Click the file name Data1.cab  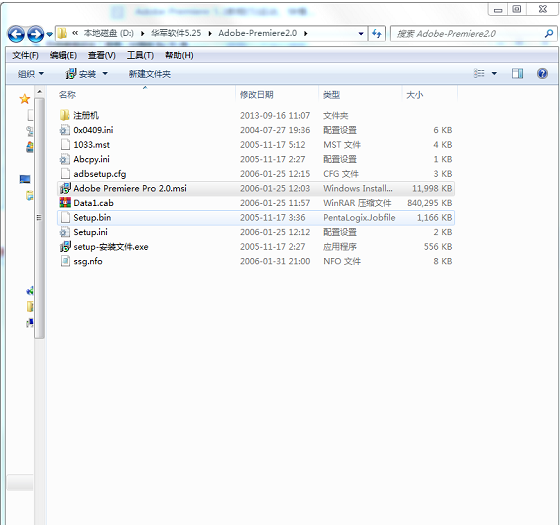[93, 203]
